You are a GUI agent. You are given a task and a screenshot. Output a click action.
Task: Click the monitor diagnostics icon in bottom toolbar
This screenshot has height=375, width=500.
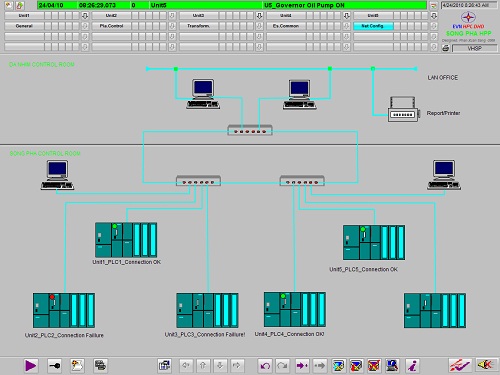tap(392, 366)
